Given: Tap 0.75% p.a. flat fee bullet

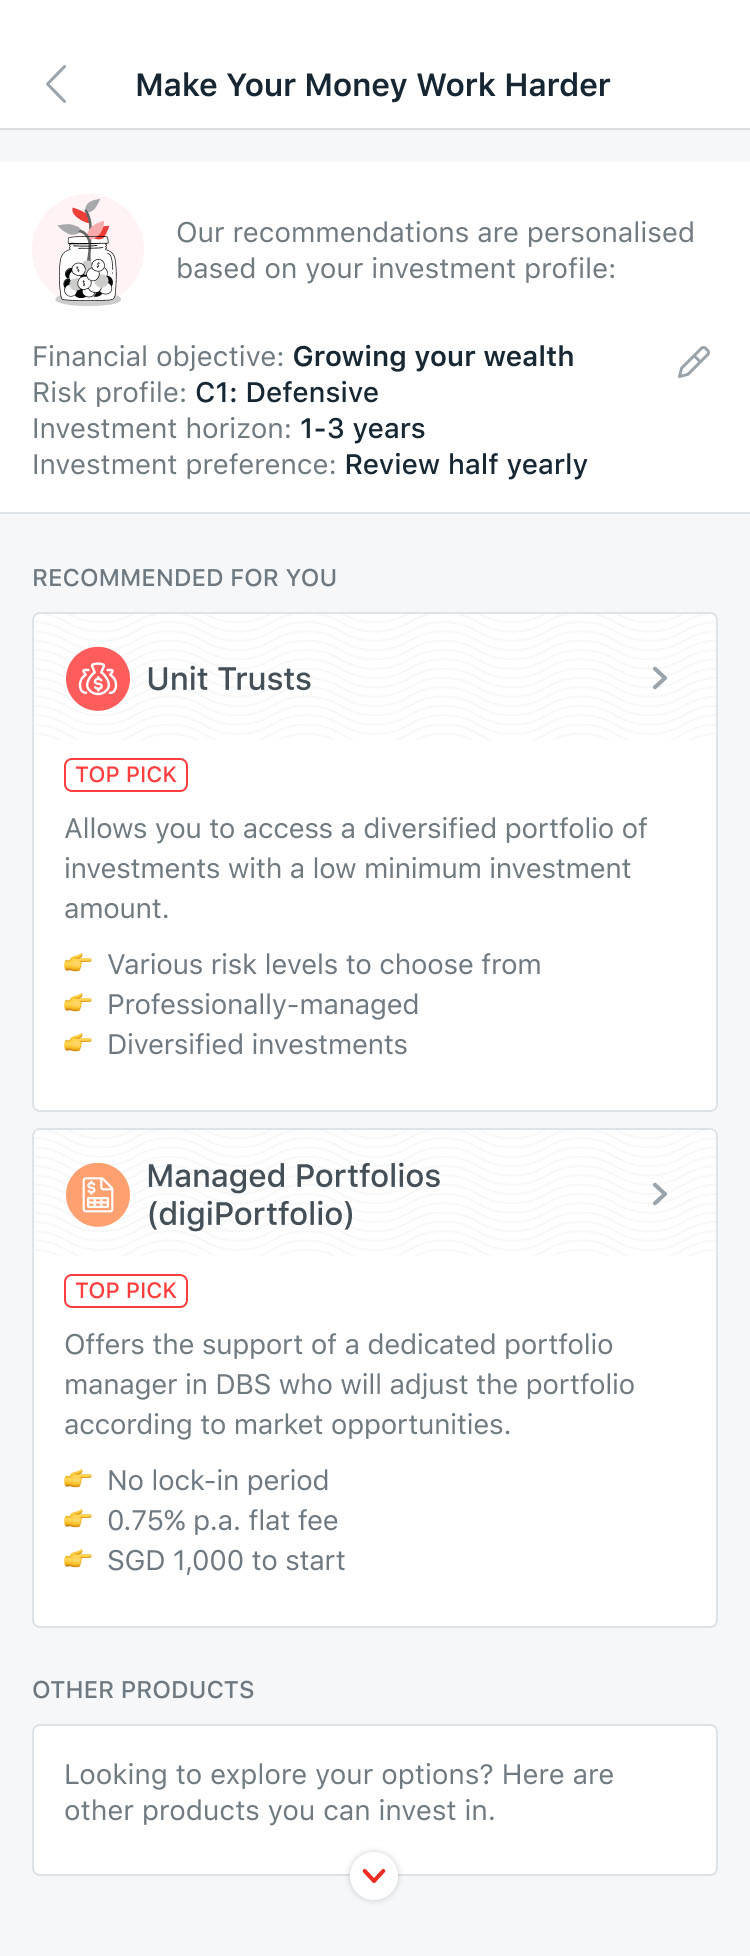Looking at the screenshot, I should coord(223,1521).
